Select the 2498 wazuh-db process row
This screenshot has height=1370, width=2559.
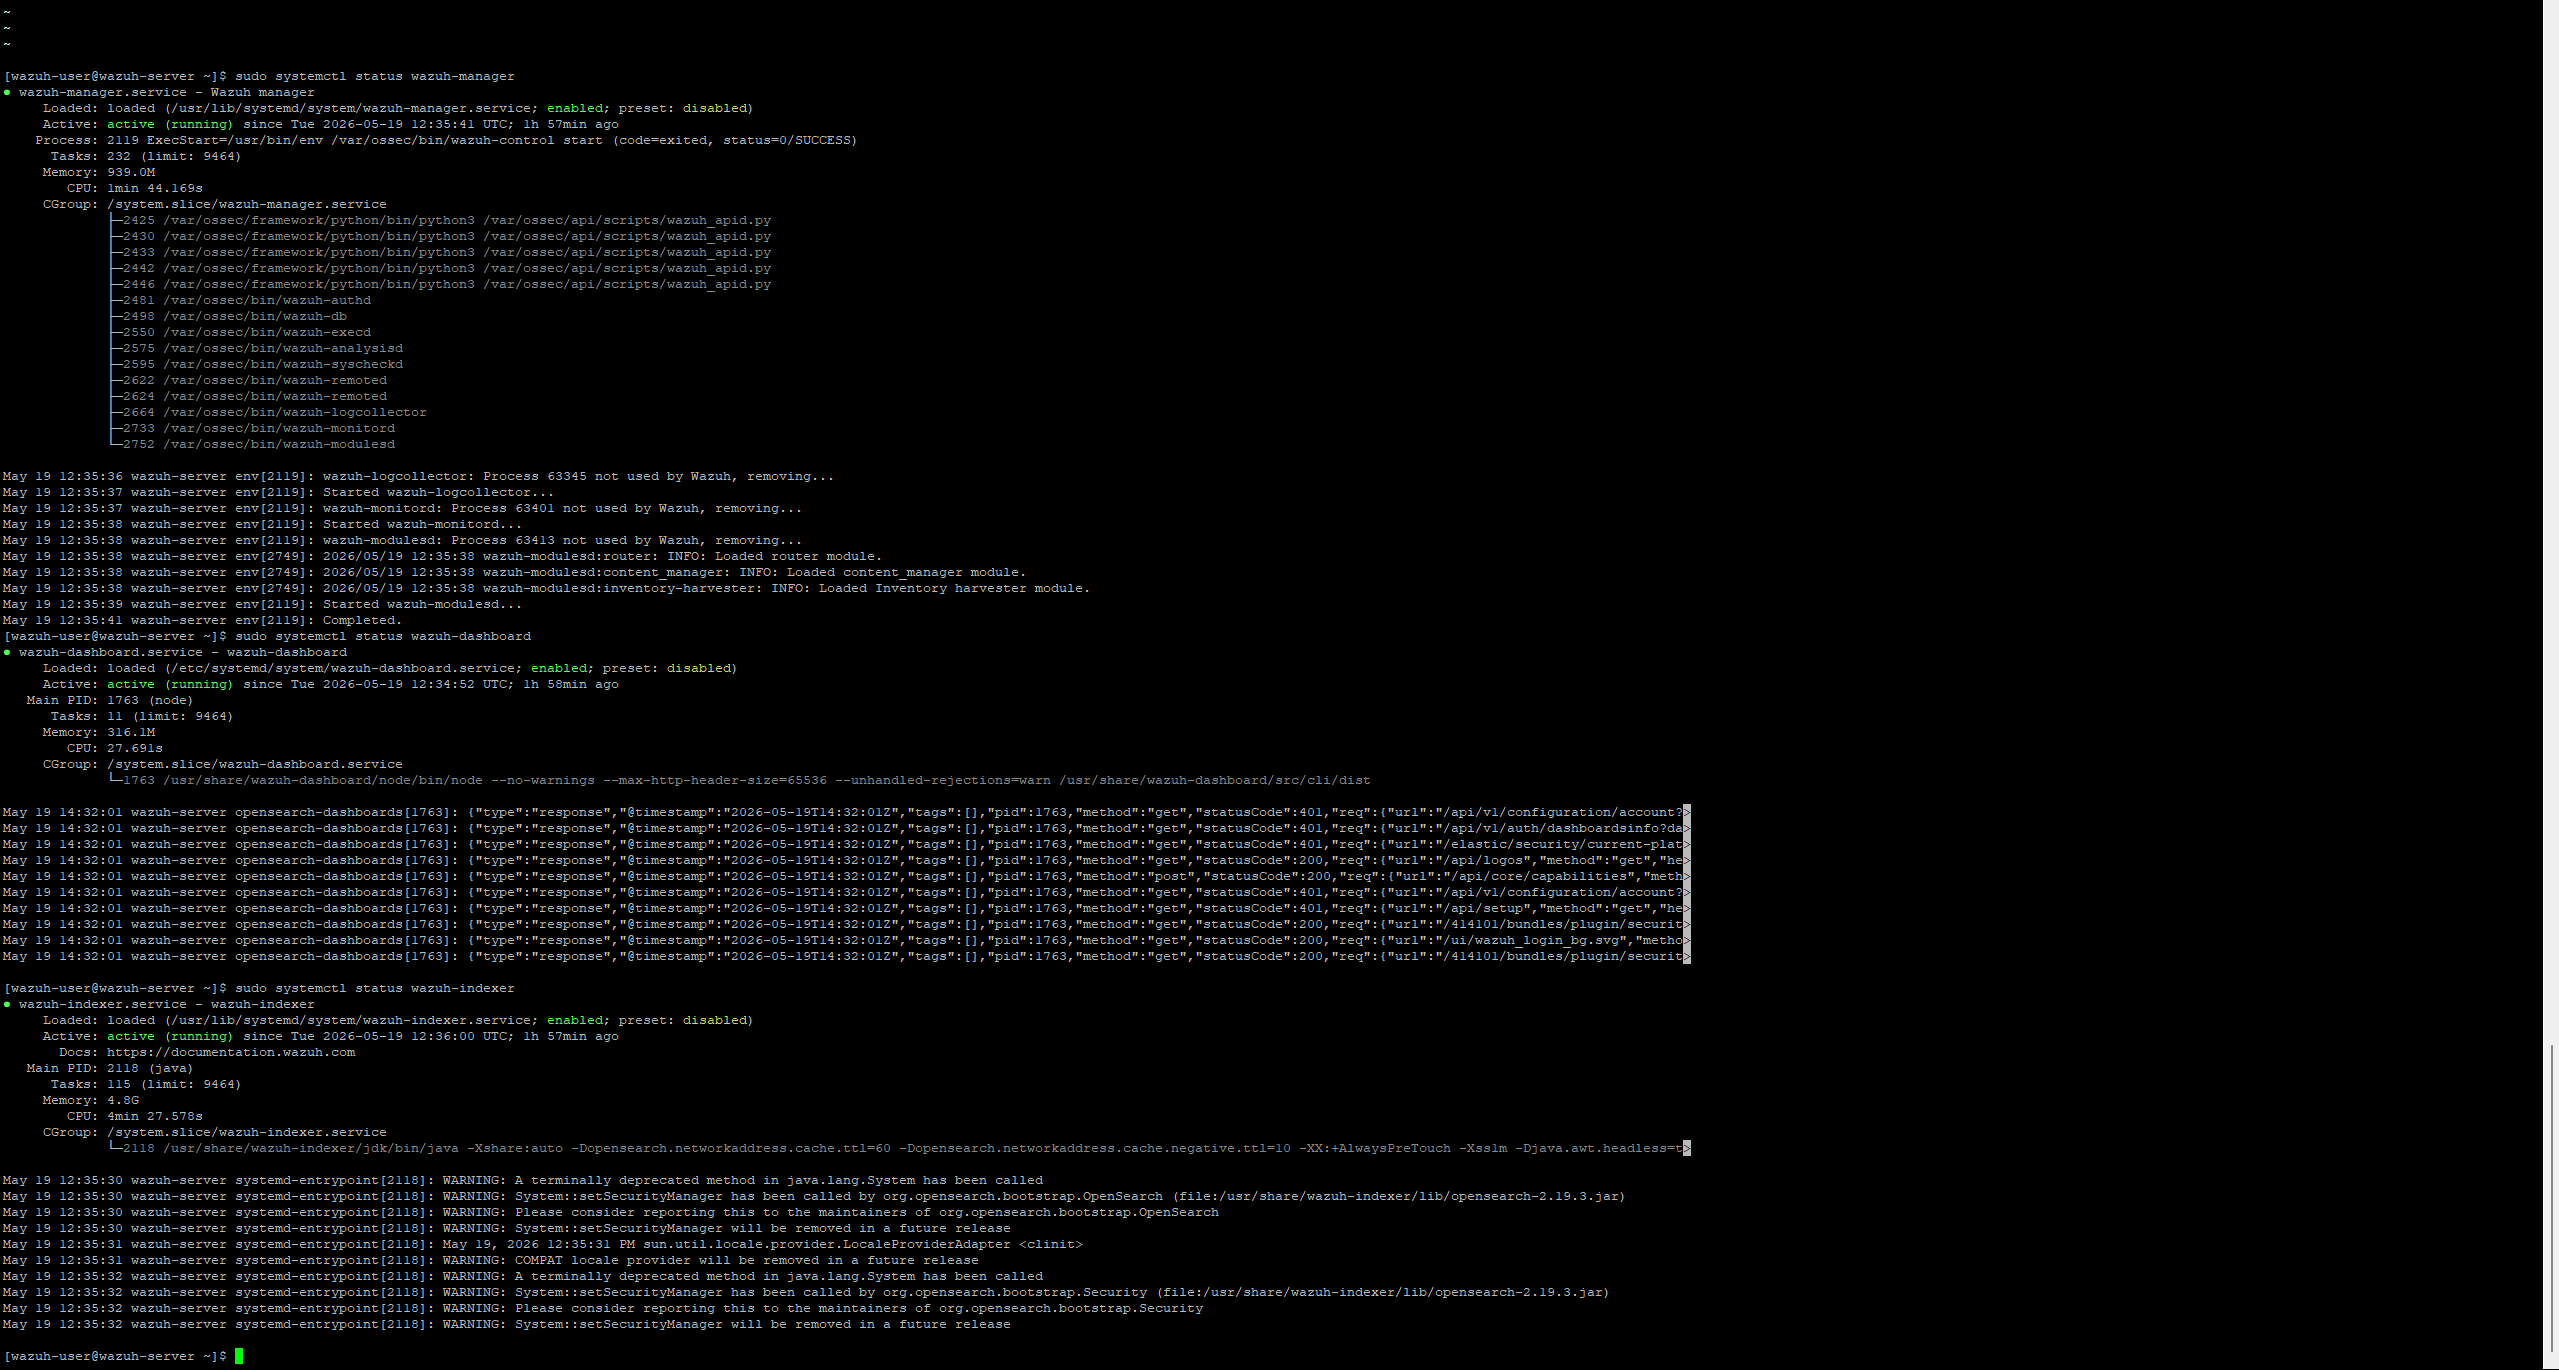click(x=228, y=316)
